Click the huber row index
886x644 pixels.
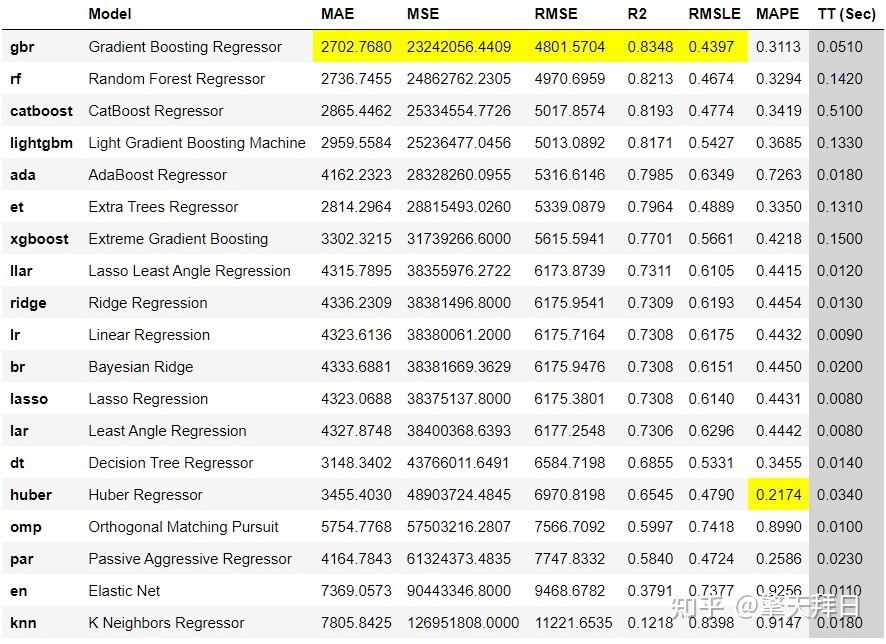(31, 495)
